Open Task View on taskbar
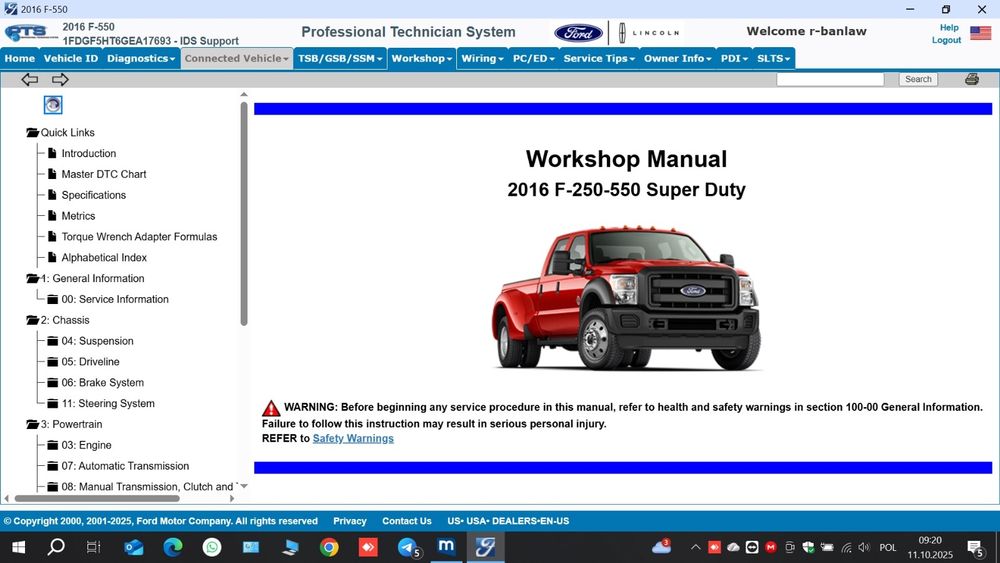 (94, 547)
